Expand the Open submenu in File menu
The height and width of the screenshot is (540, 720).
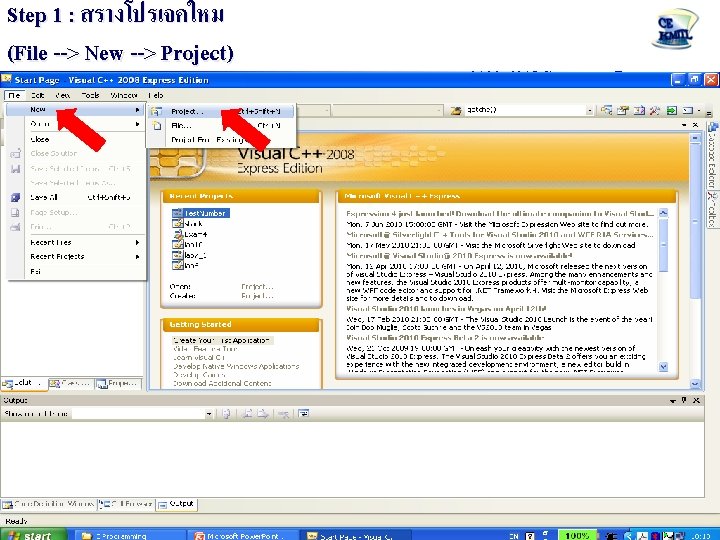(76, 124)
